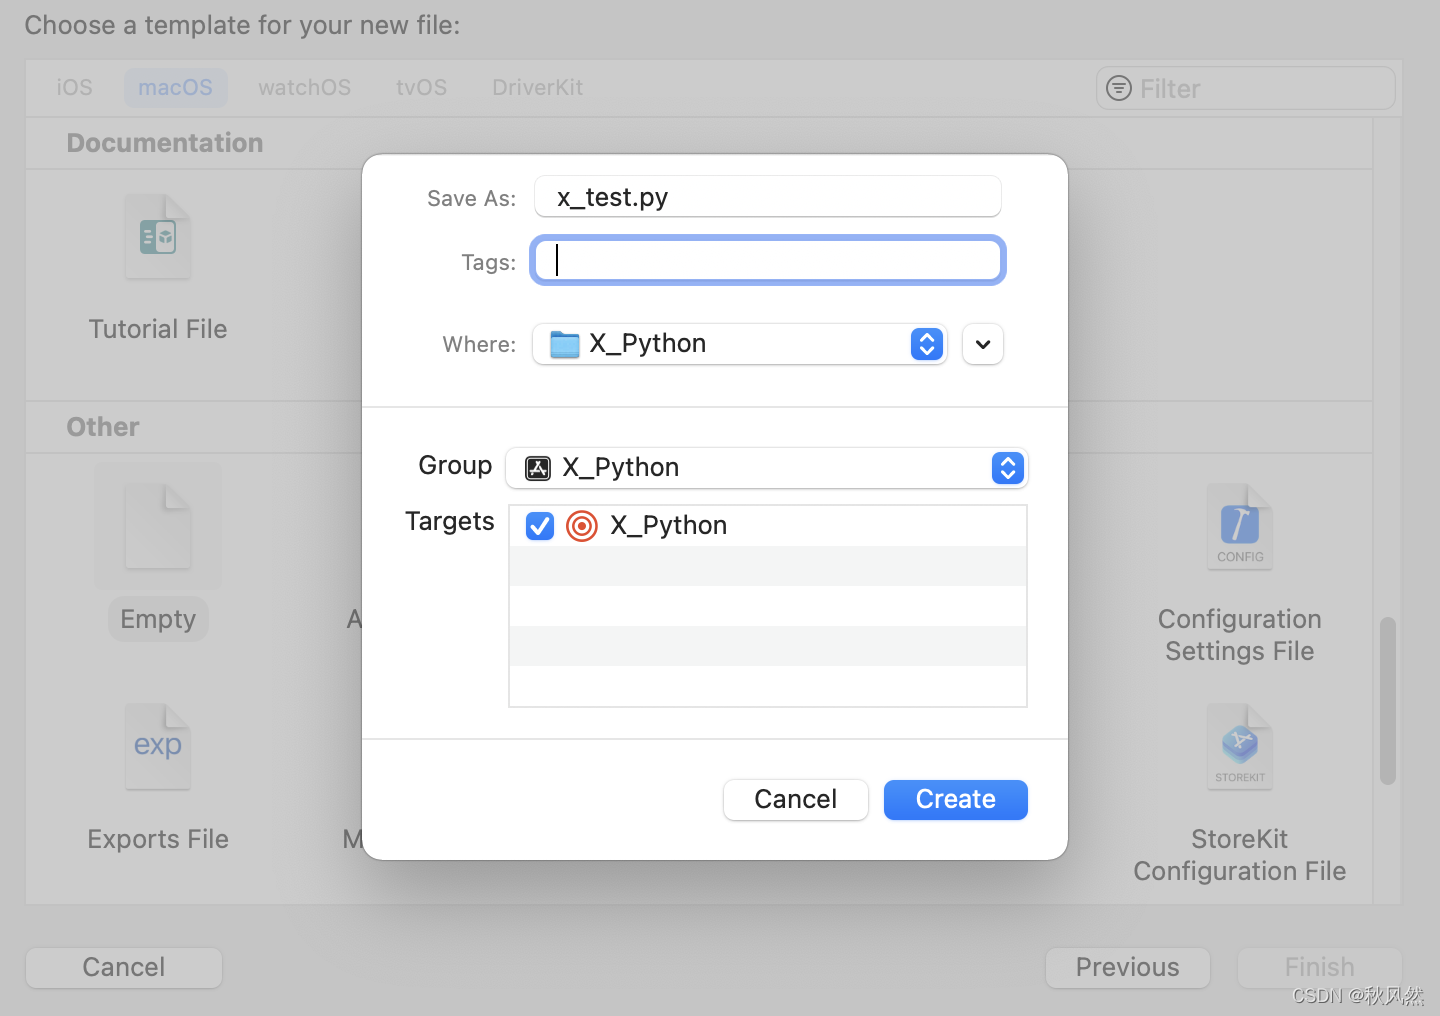Image resolution: width=1440 pixels, height=1016 pixels.
Task: Click the Configuration Settings File label
Action: coord(1240,635)
